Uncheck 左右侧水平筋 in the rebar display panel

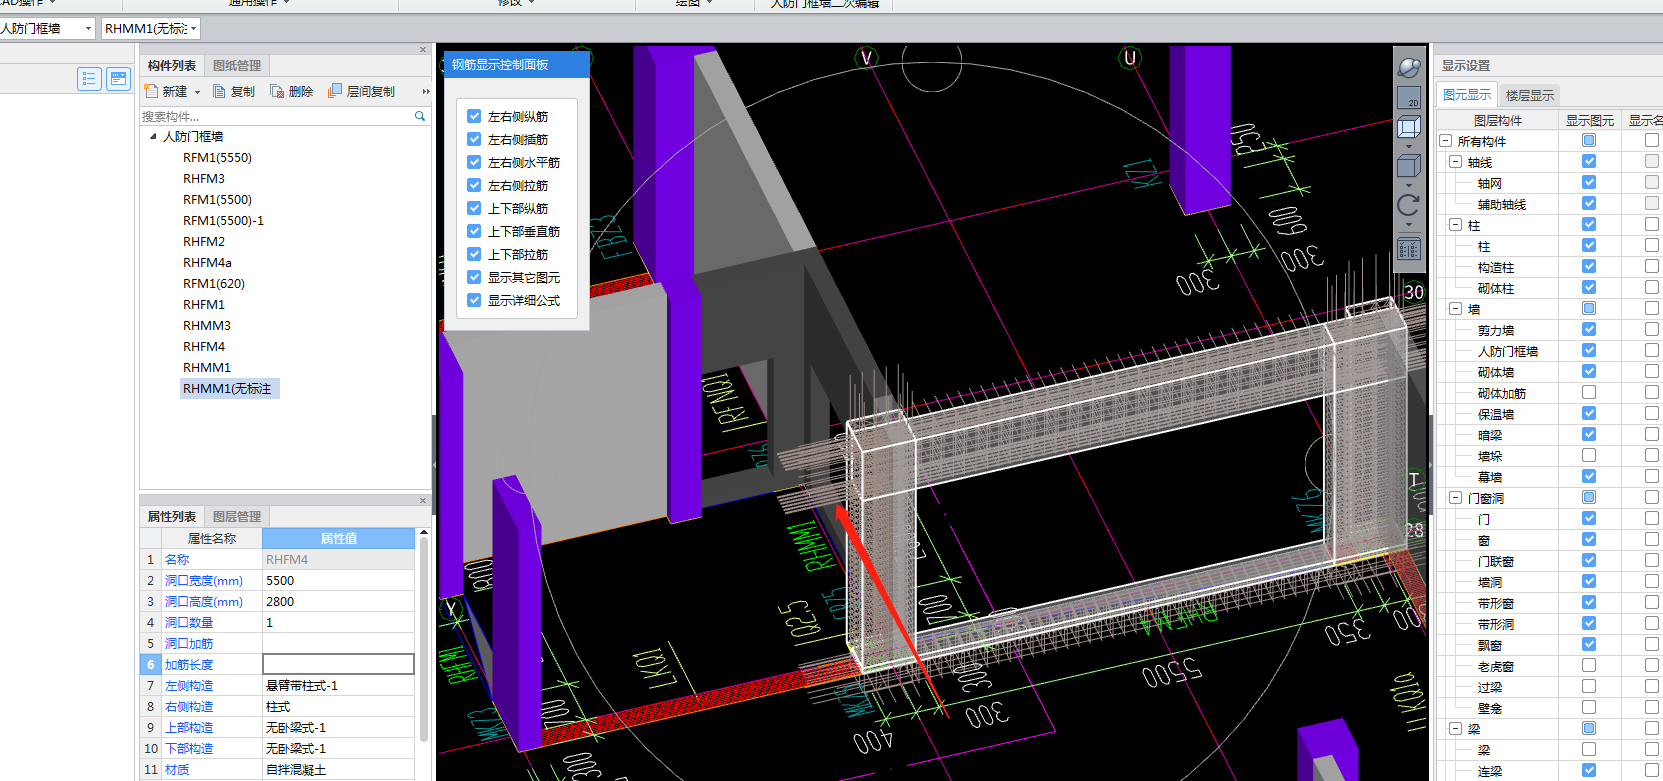[474, 162]
